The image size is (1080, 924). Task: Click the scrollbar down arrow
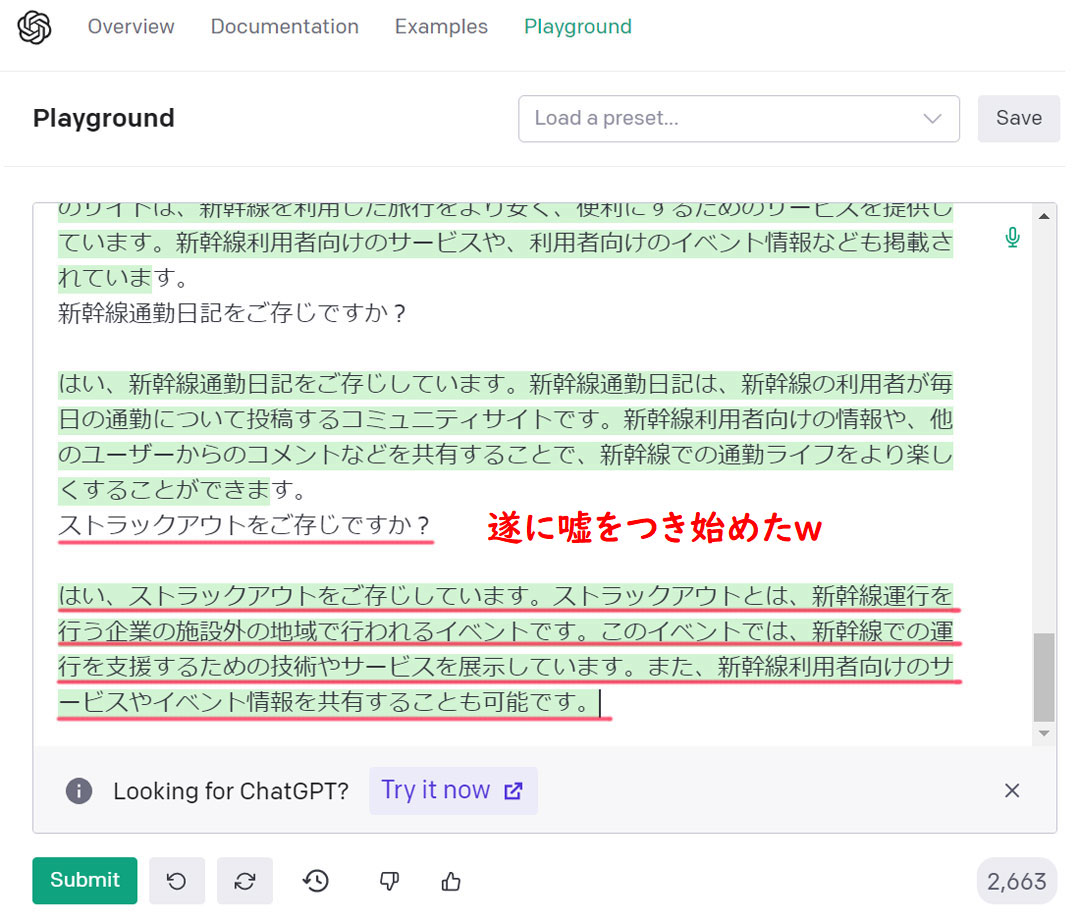tap(1043, 733)
